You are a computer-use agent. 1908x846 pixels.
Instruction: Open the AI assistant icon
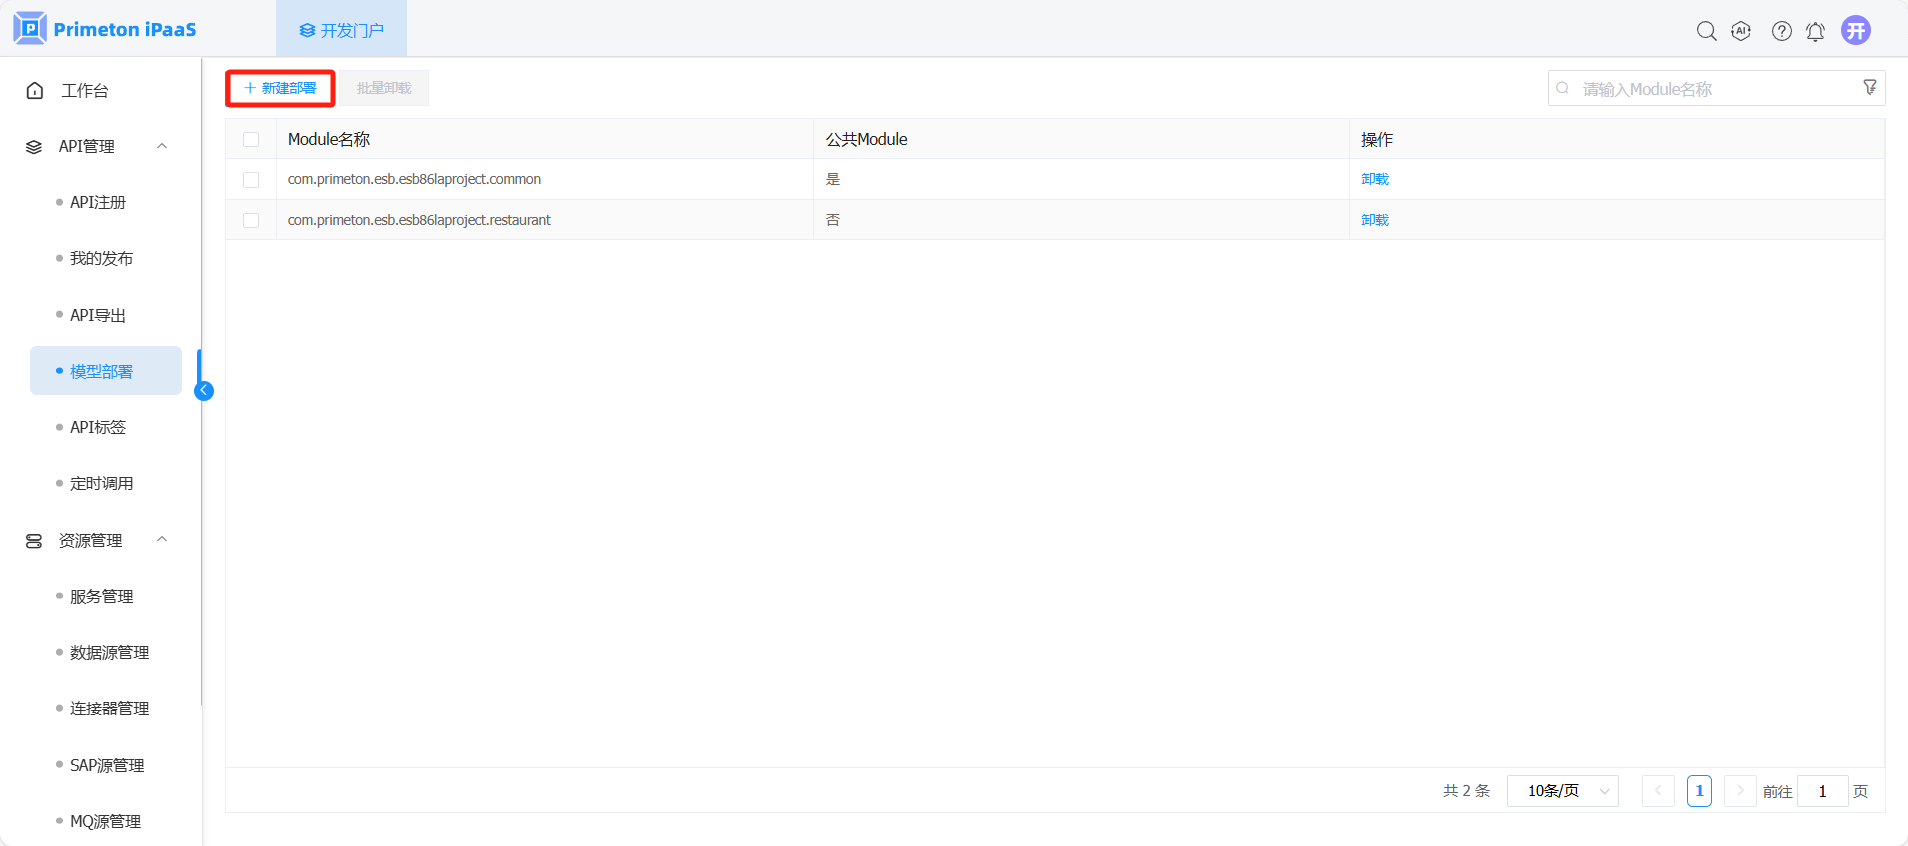click(x=1741, y=31)
